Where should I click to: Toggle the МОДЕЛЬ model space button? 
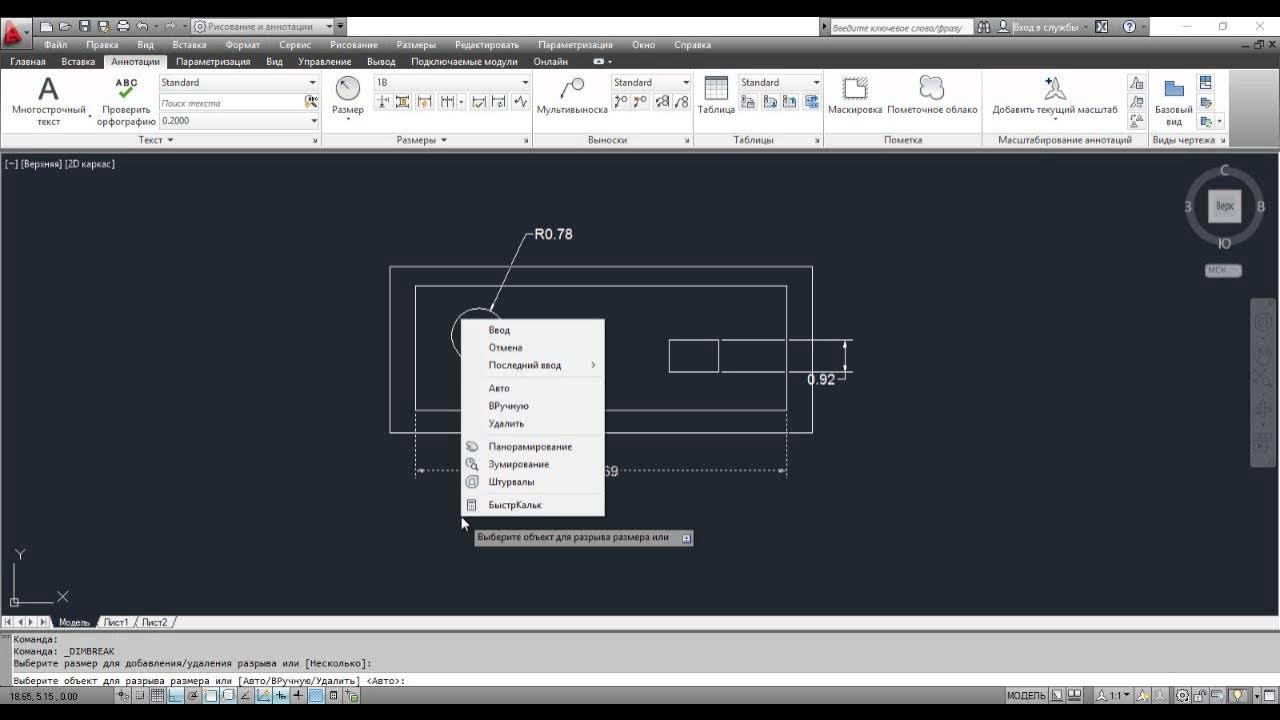(x=1026, y=696)
